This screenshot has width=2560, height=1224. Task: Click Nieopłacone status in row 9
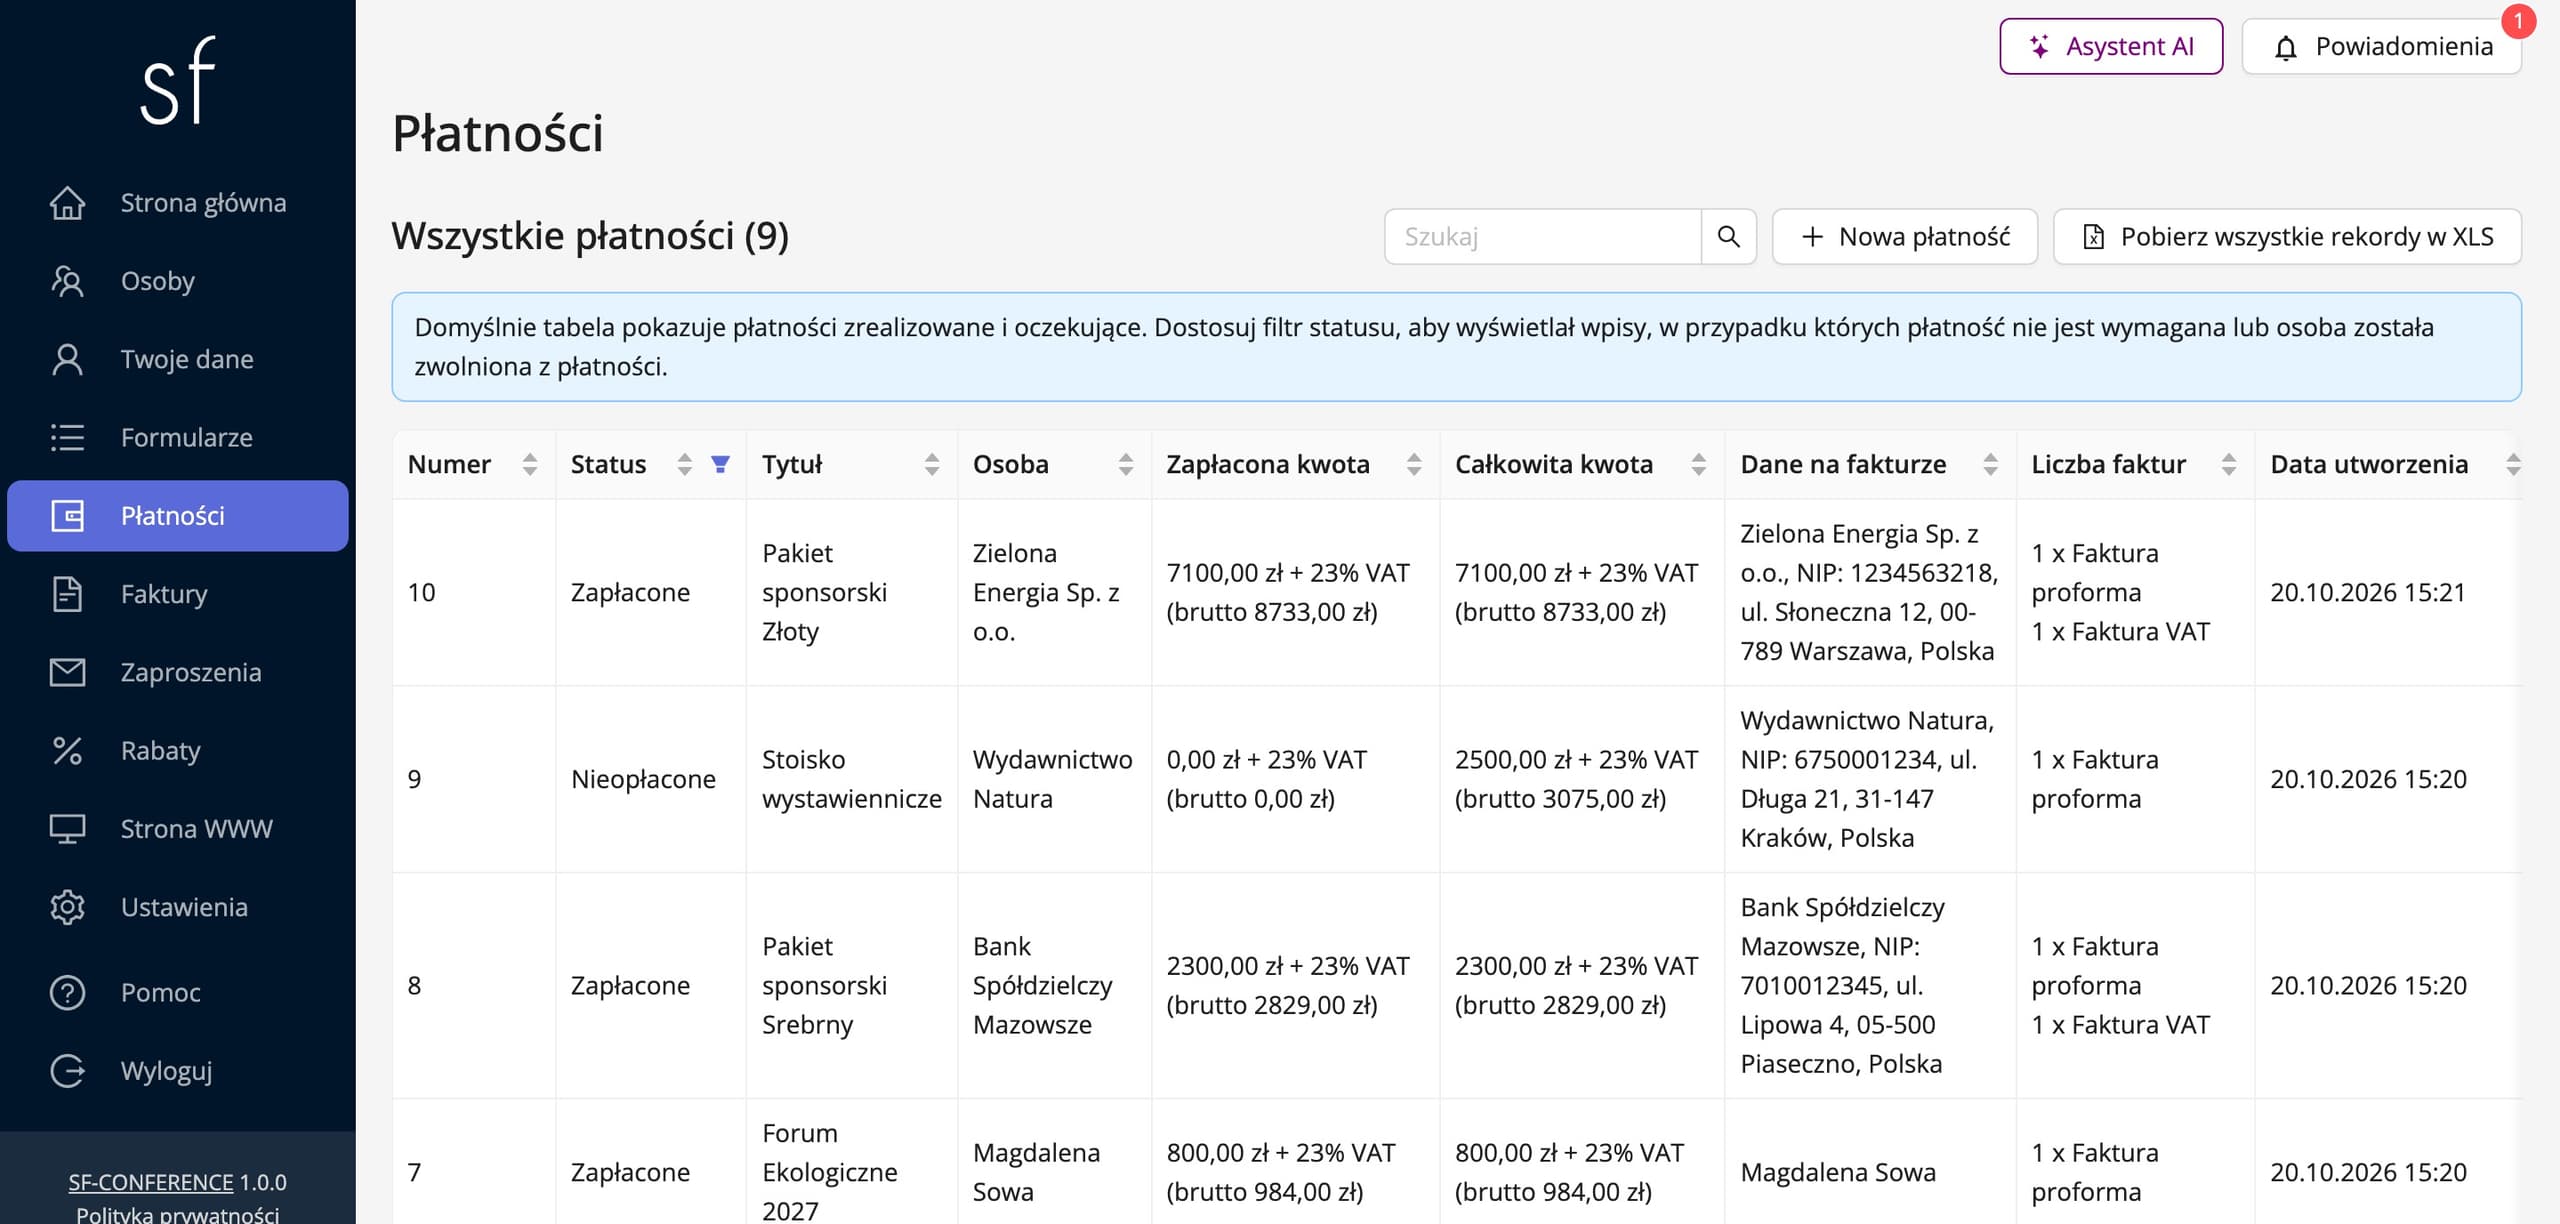(x=643, y=779)
